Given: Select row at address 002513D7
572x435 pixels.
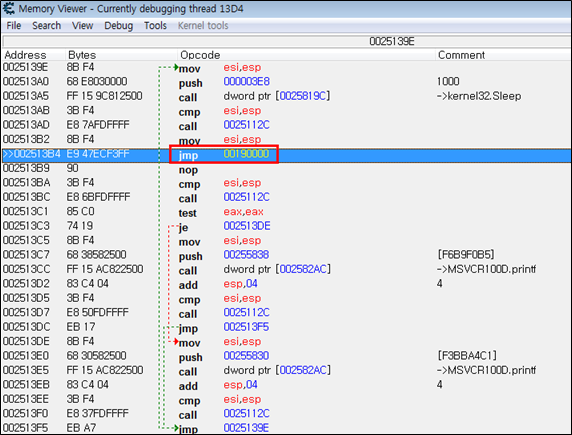Looking at the screenshot, I should pos(287,312).
